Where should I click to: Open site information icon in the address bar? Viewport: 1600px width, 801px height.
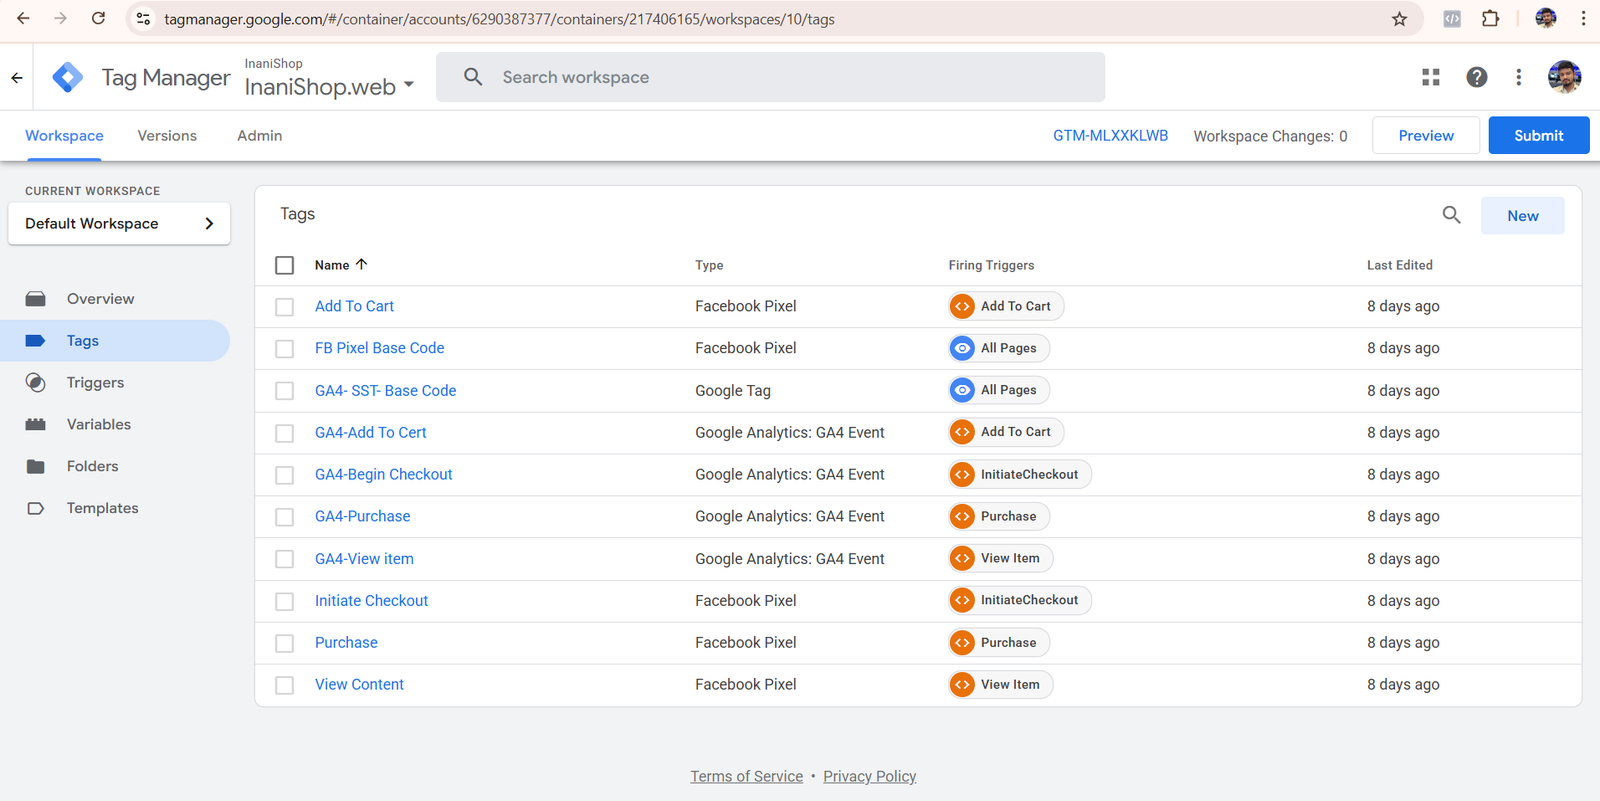(x=143, y=19)
